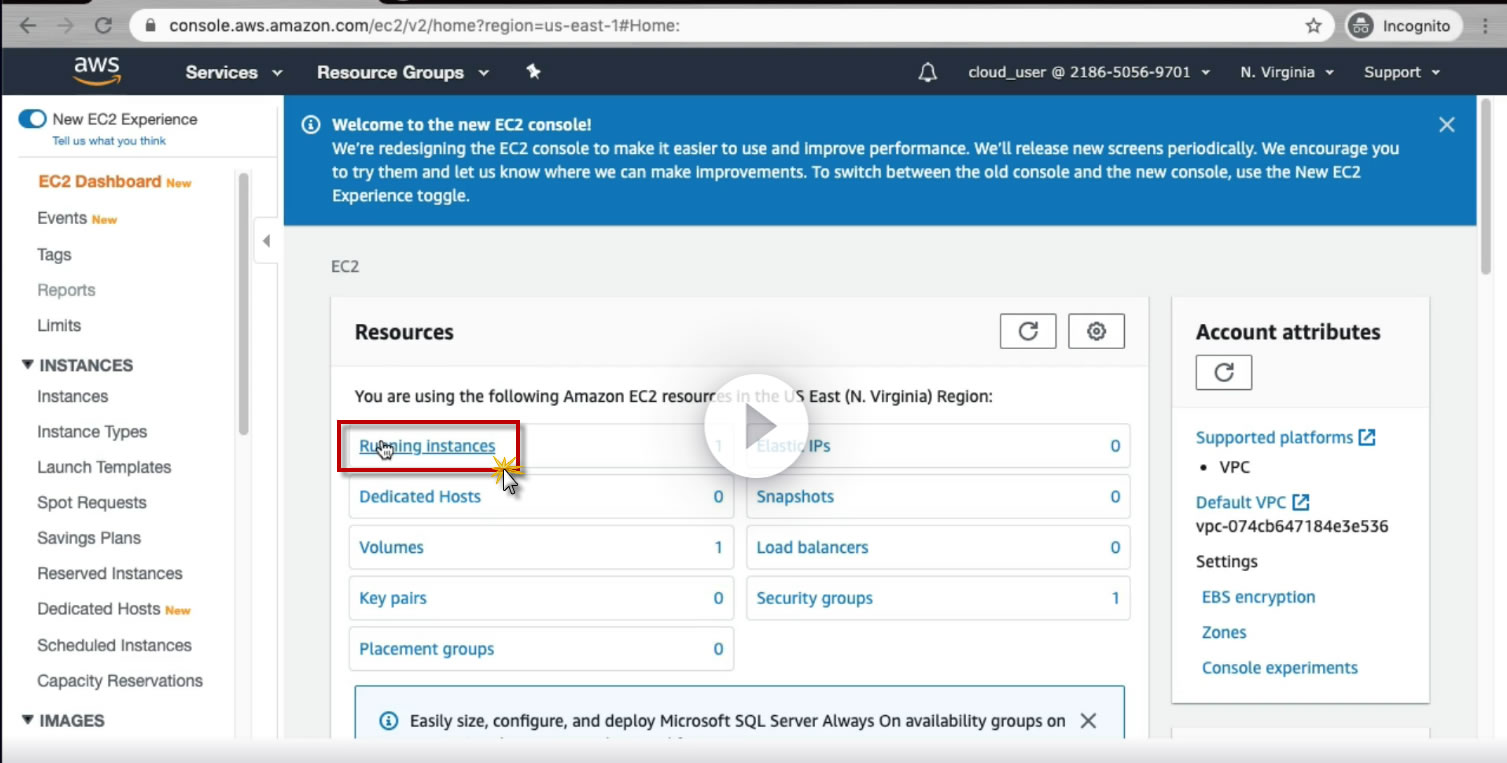The height and width of the screenshot is (763, 1507).
Task: Click the browser address bar URL
Action: 424,26
